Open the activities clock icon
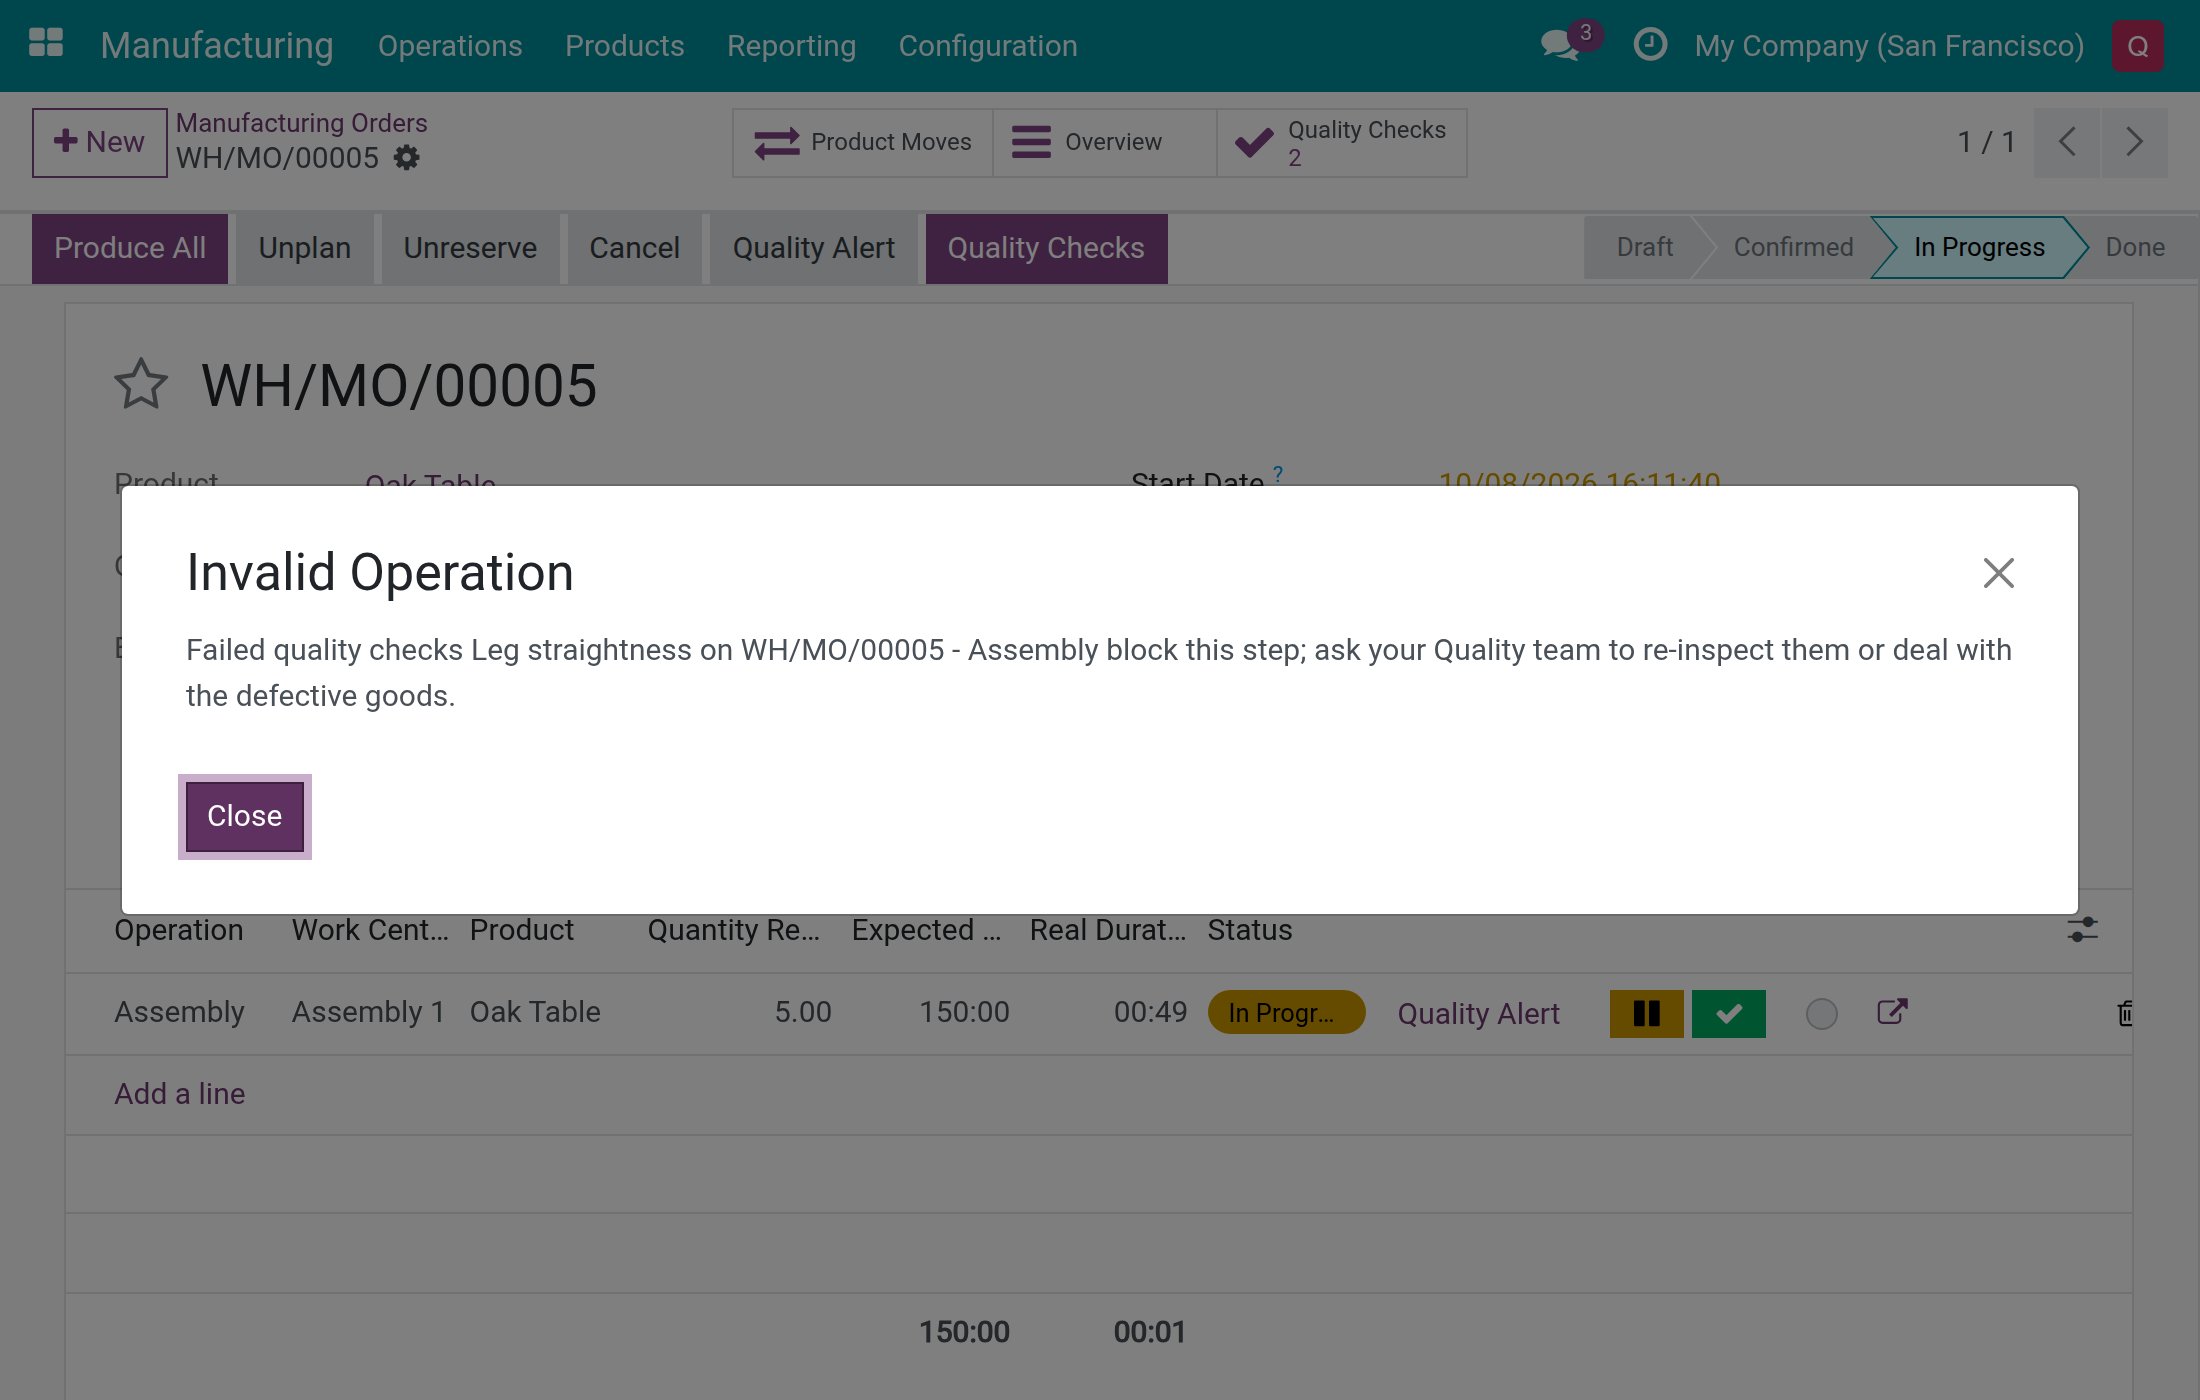 1650,45
